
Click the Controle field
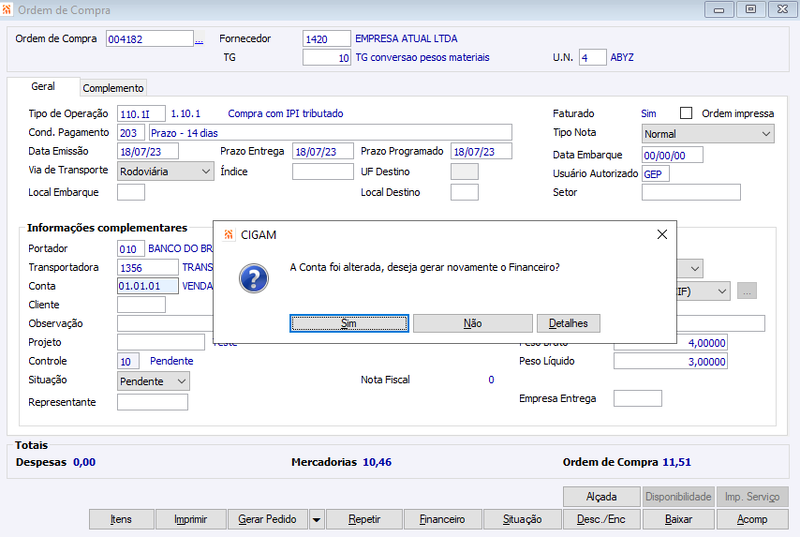[x=128, y=361]
